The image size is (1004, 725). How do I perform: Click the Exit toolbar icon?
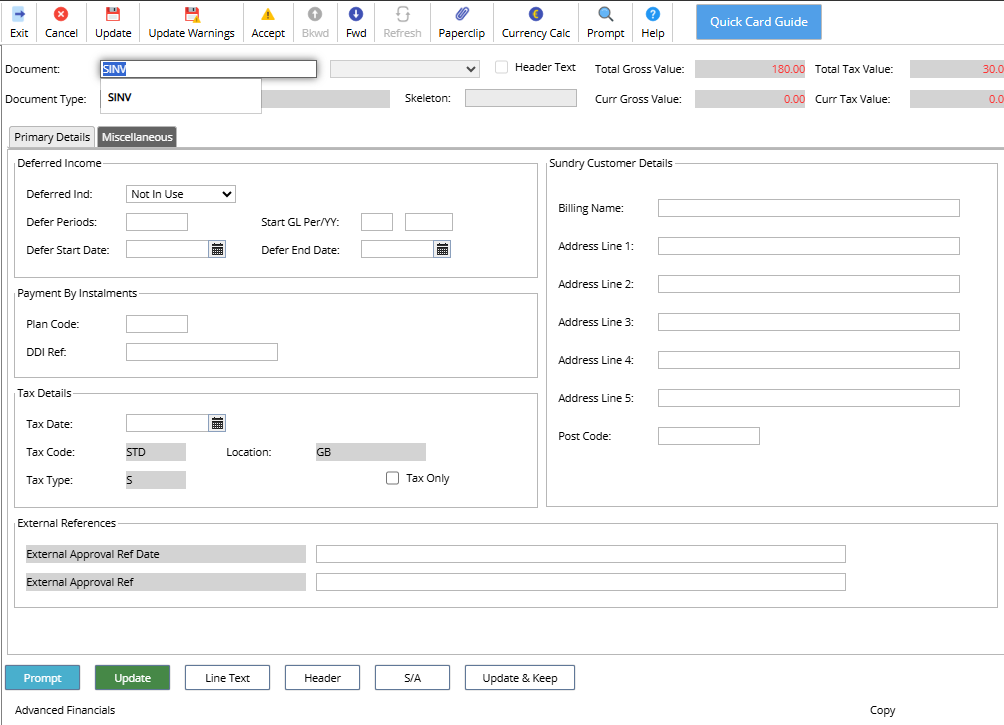coord(19,14)
